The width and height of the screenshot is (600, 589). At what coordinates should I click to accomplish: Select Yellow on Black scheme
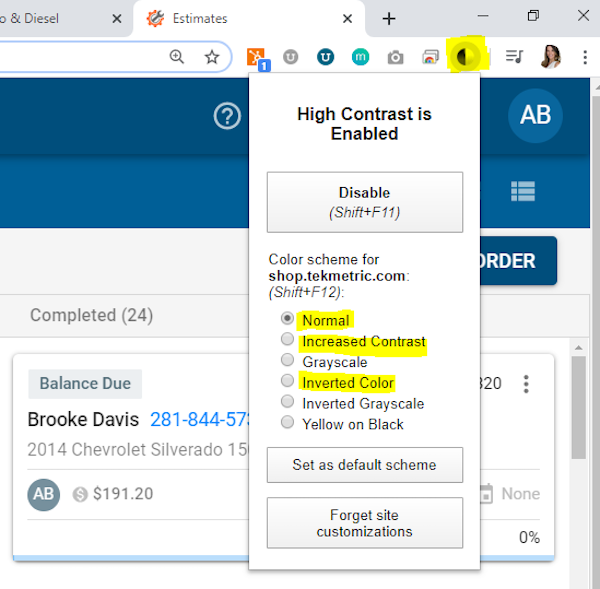tap(287, 422)
